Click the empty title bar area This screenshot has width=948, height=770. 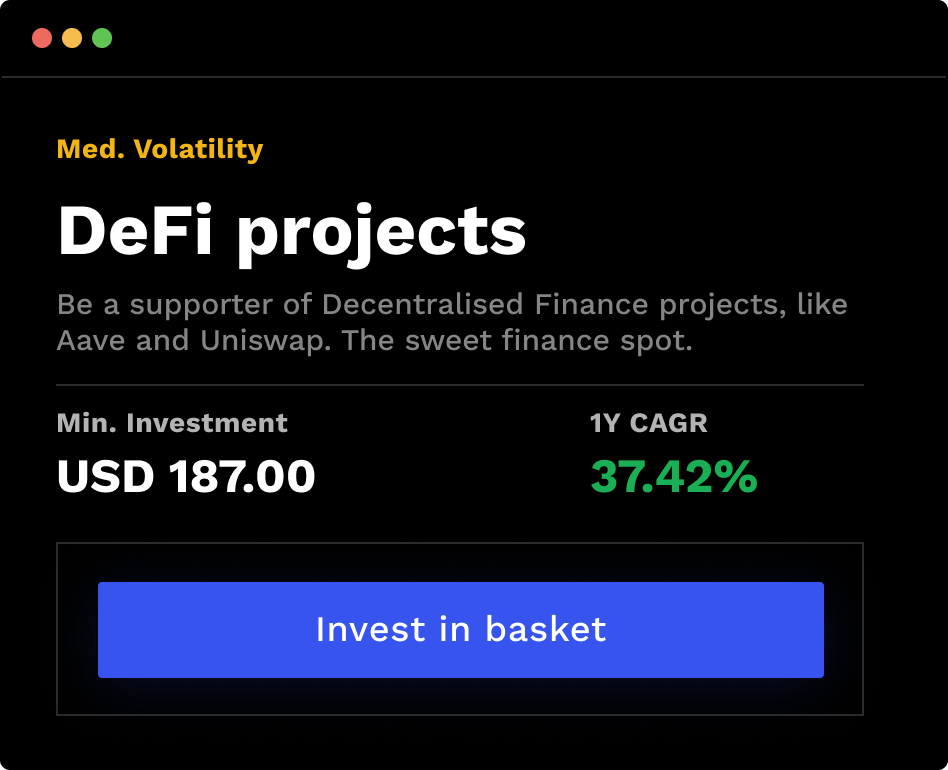coord(500,38)
